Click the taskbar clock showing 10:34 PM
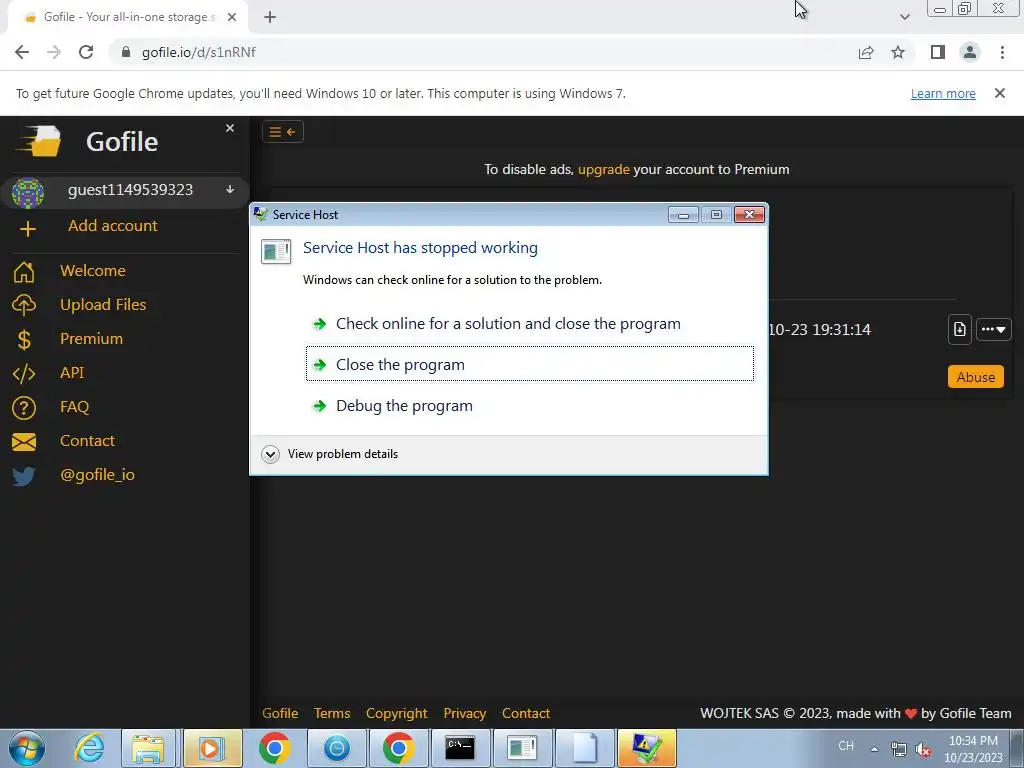Image resolution: width=1024 pixels, height=768 pixels. (973, 749)
